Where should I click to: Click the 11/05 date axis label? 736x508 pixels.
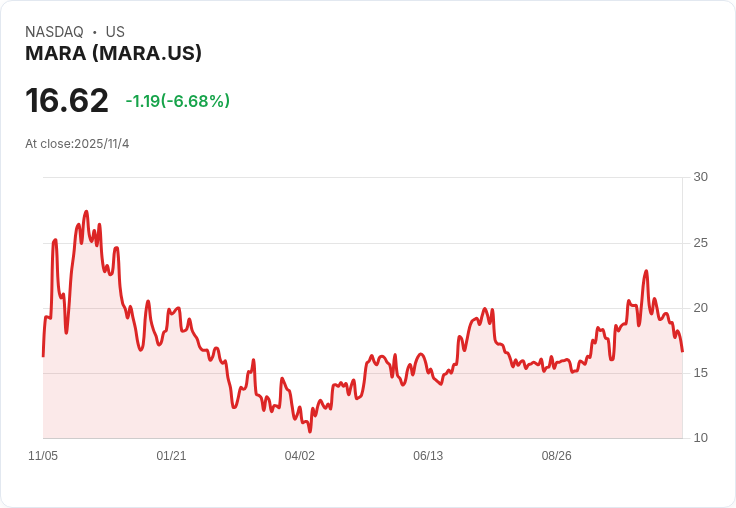pyautogui.click(x=43, y=456)
